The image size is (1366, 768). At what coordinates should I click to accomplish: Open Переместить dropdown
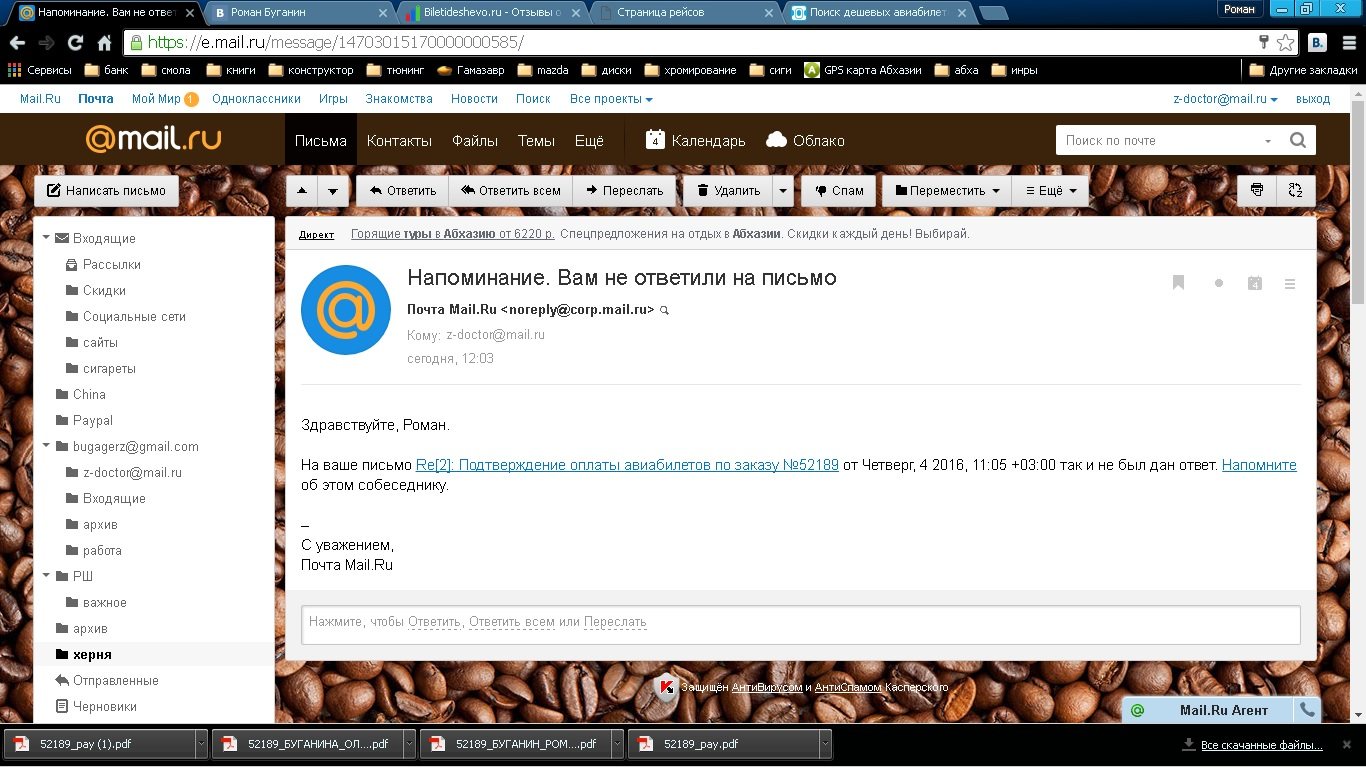tap(946, 190)
